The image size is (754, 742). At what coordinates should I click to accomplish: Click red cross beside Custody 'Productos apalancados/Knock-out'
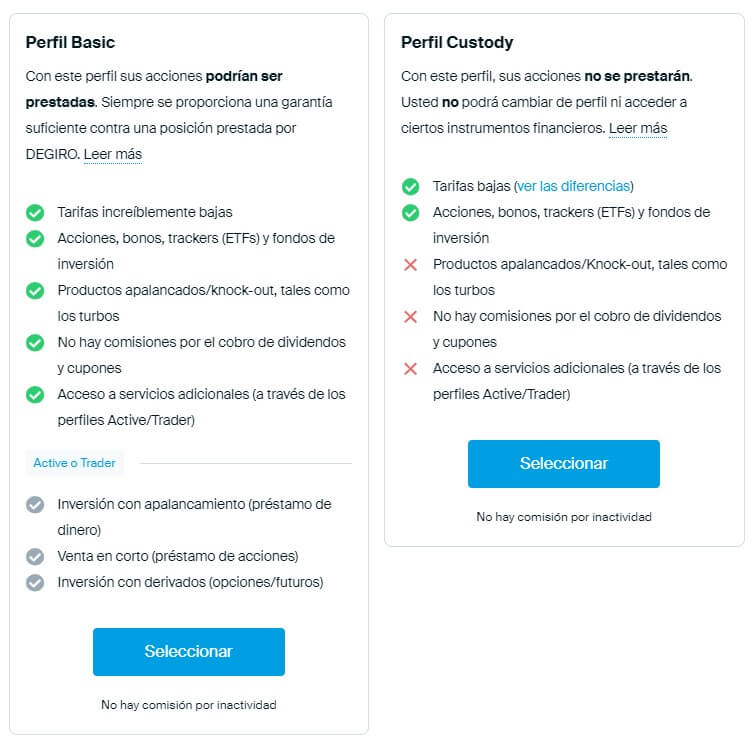click(x=410, y=264)
